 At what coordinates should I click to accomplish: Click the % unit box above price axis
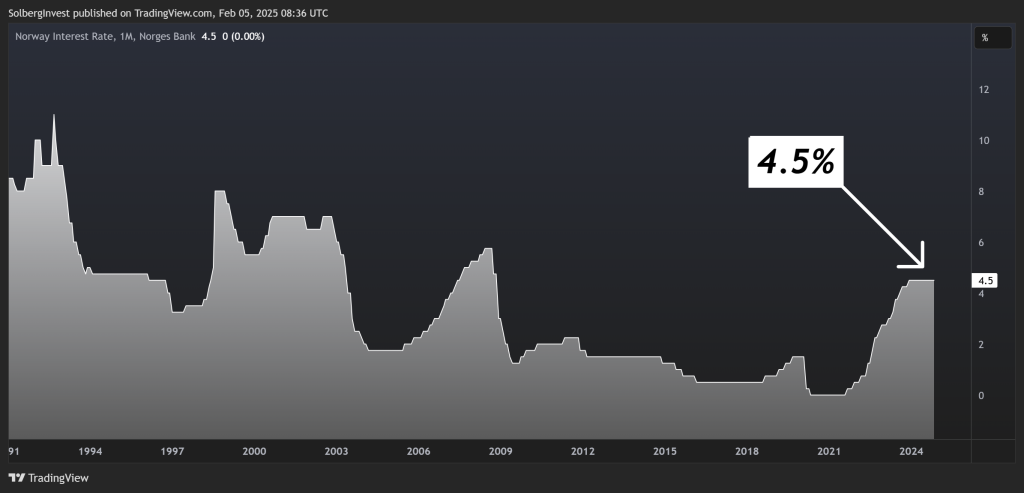point(985,37)
